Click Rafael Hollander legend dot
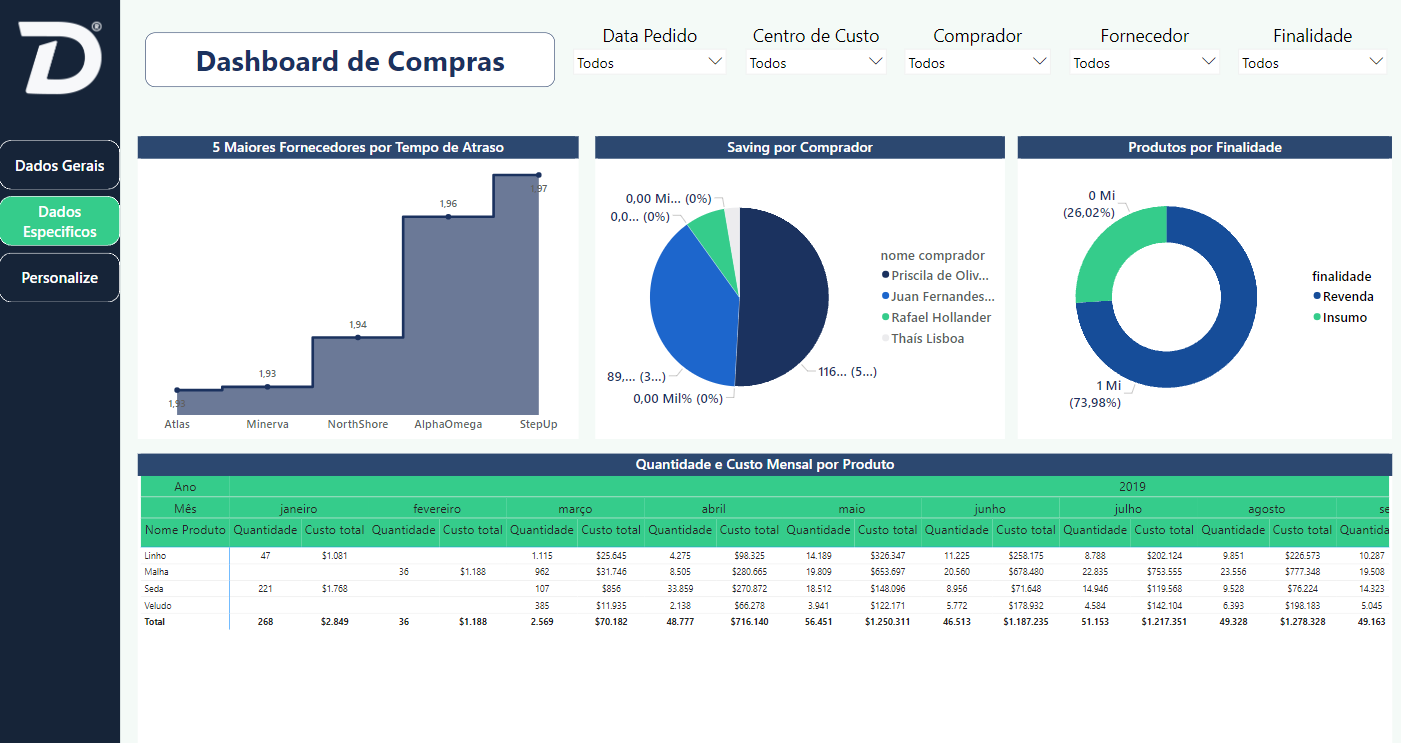The image size is (1401, 743). click(x=885, y=318)
